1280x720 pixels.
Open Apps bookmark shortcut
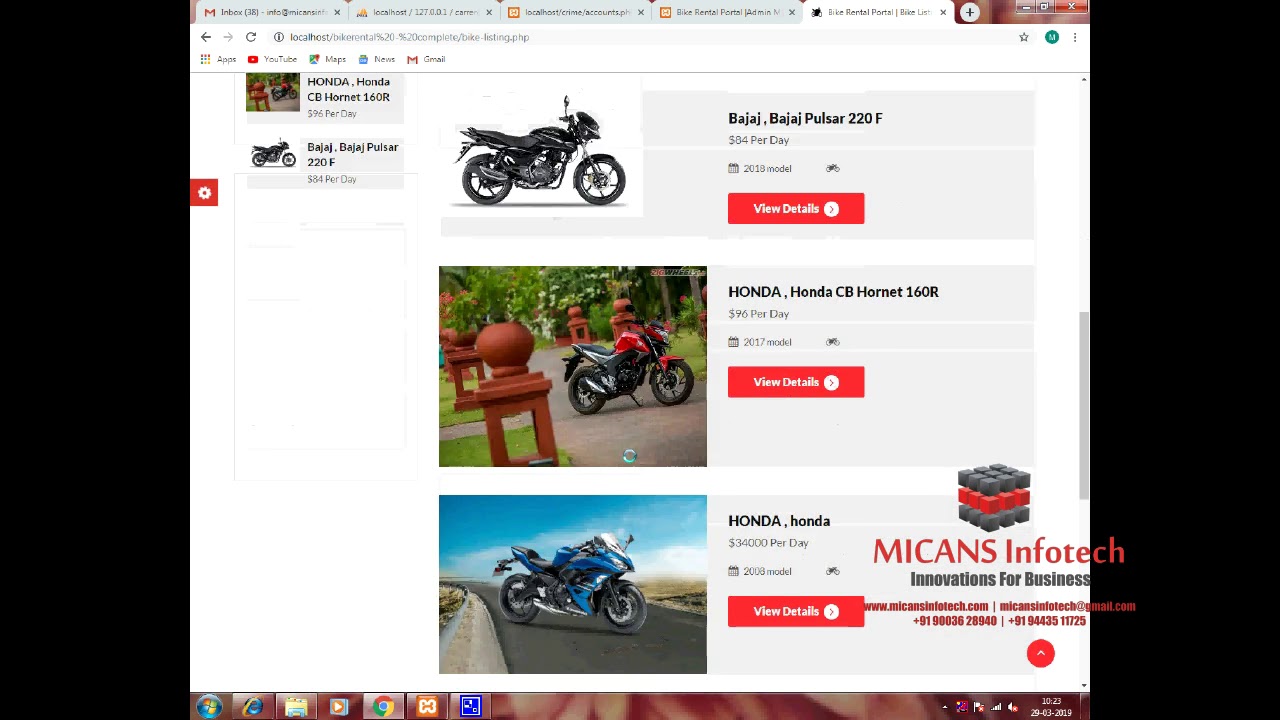point(218,59)
